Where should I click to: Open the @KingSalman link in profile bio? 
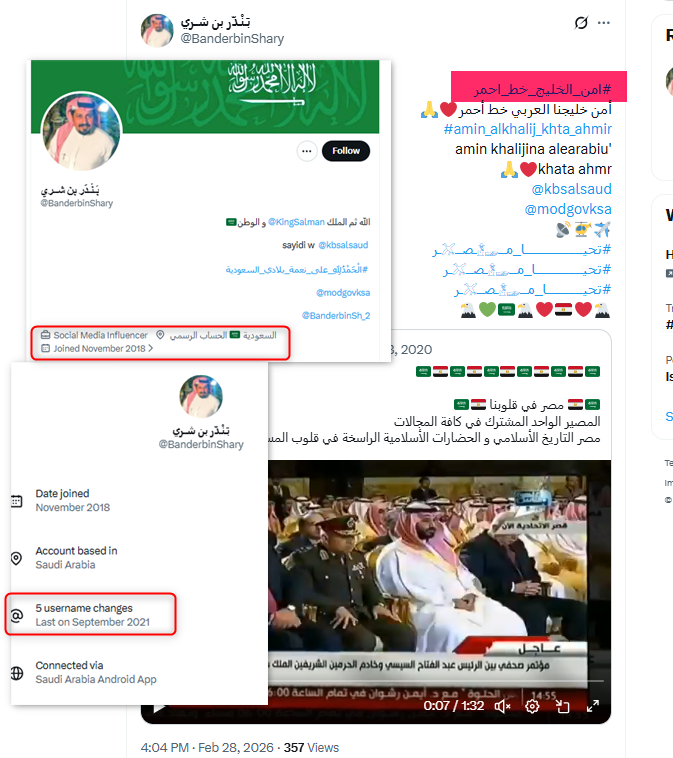(x=296, y=222)
